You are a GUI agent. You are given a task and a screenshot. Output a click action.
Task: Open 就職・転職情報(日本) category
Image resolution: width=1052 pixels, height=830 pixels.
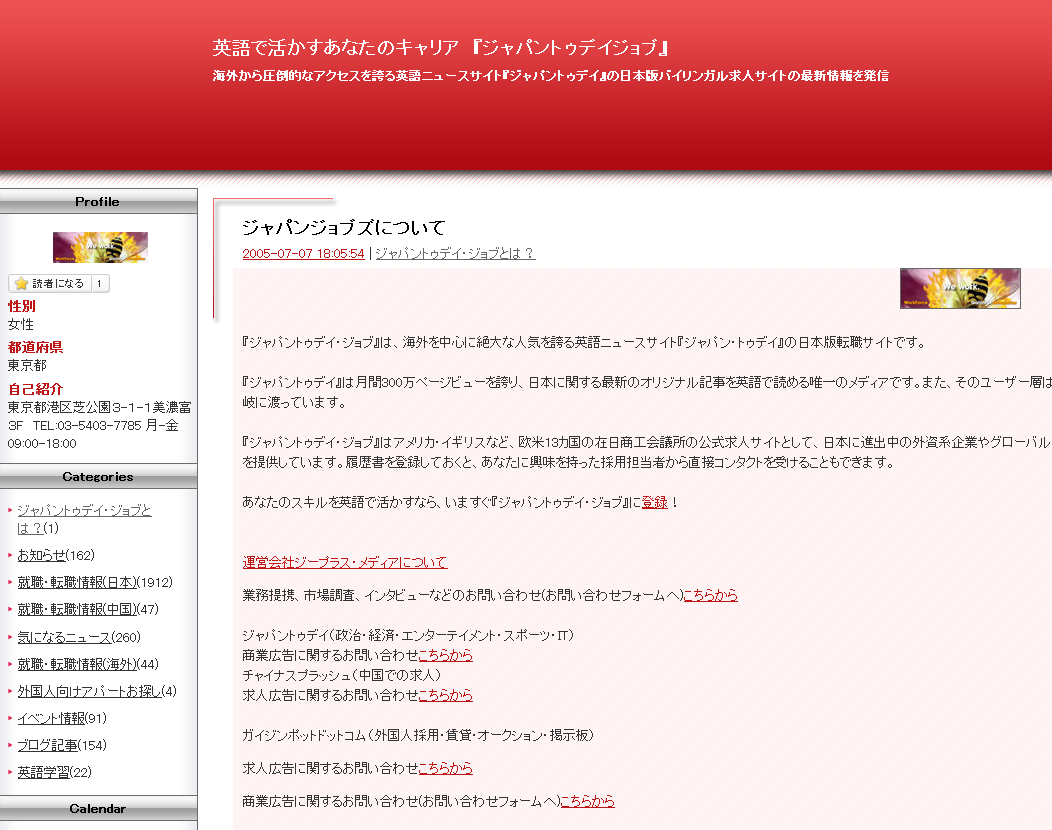[76, 582]
